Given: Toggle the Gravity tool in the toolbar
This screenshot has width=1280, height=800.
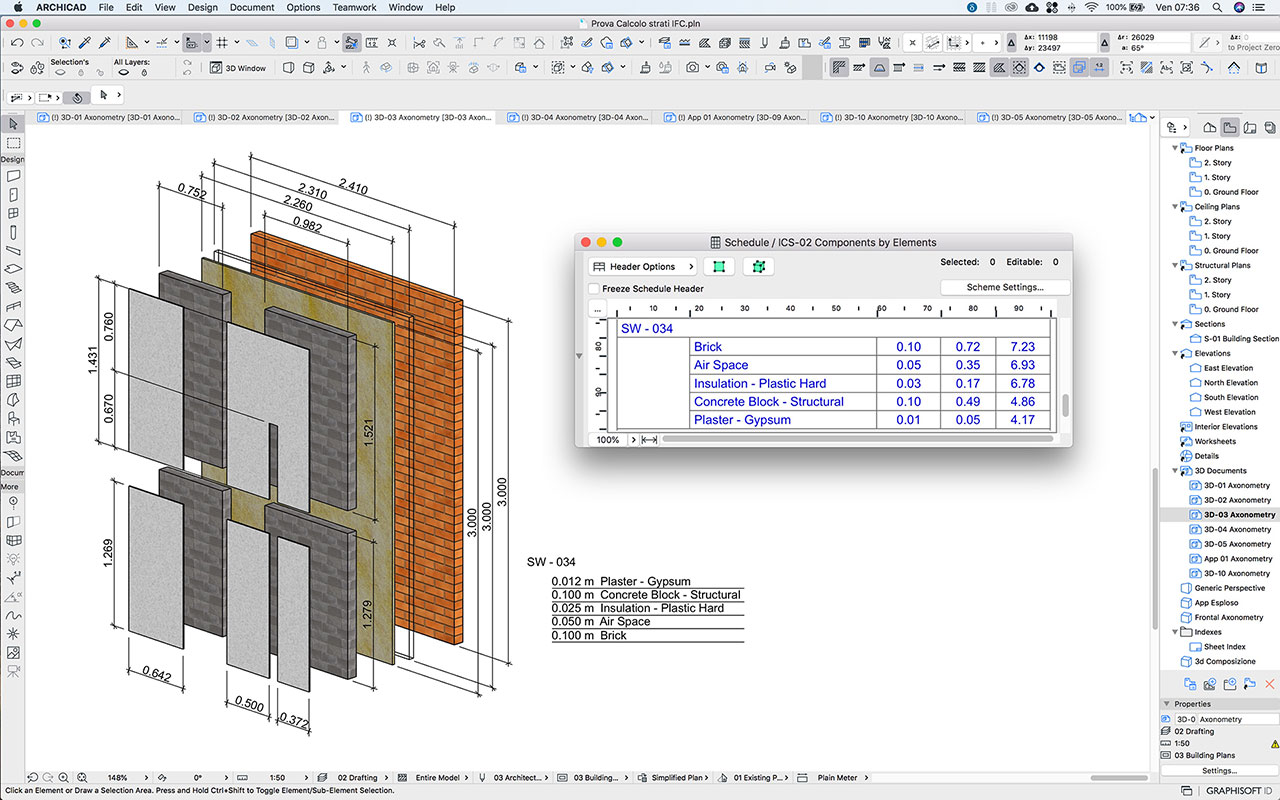Looking at the screenshot, I should click(x=321, y=44).
